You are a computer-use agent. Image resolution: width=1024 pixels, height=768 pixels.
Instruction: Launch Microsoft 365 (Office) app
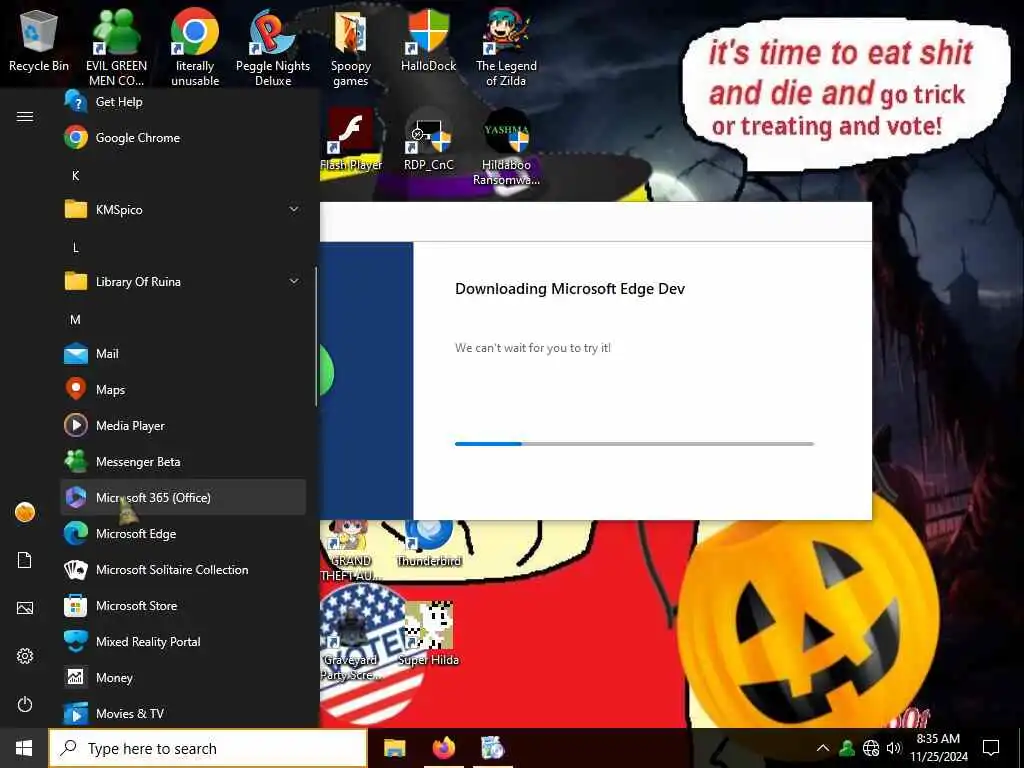(183, 498)
